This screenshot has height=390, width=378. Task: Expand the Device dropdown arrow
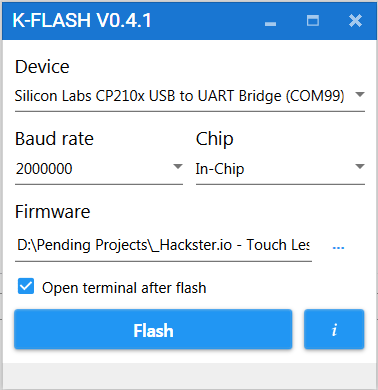(x=360, y=95)
